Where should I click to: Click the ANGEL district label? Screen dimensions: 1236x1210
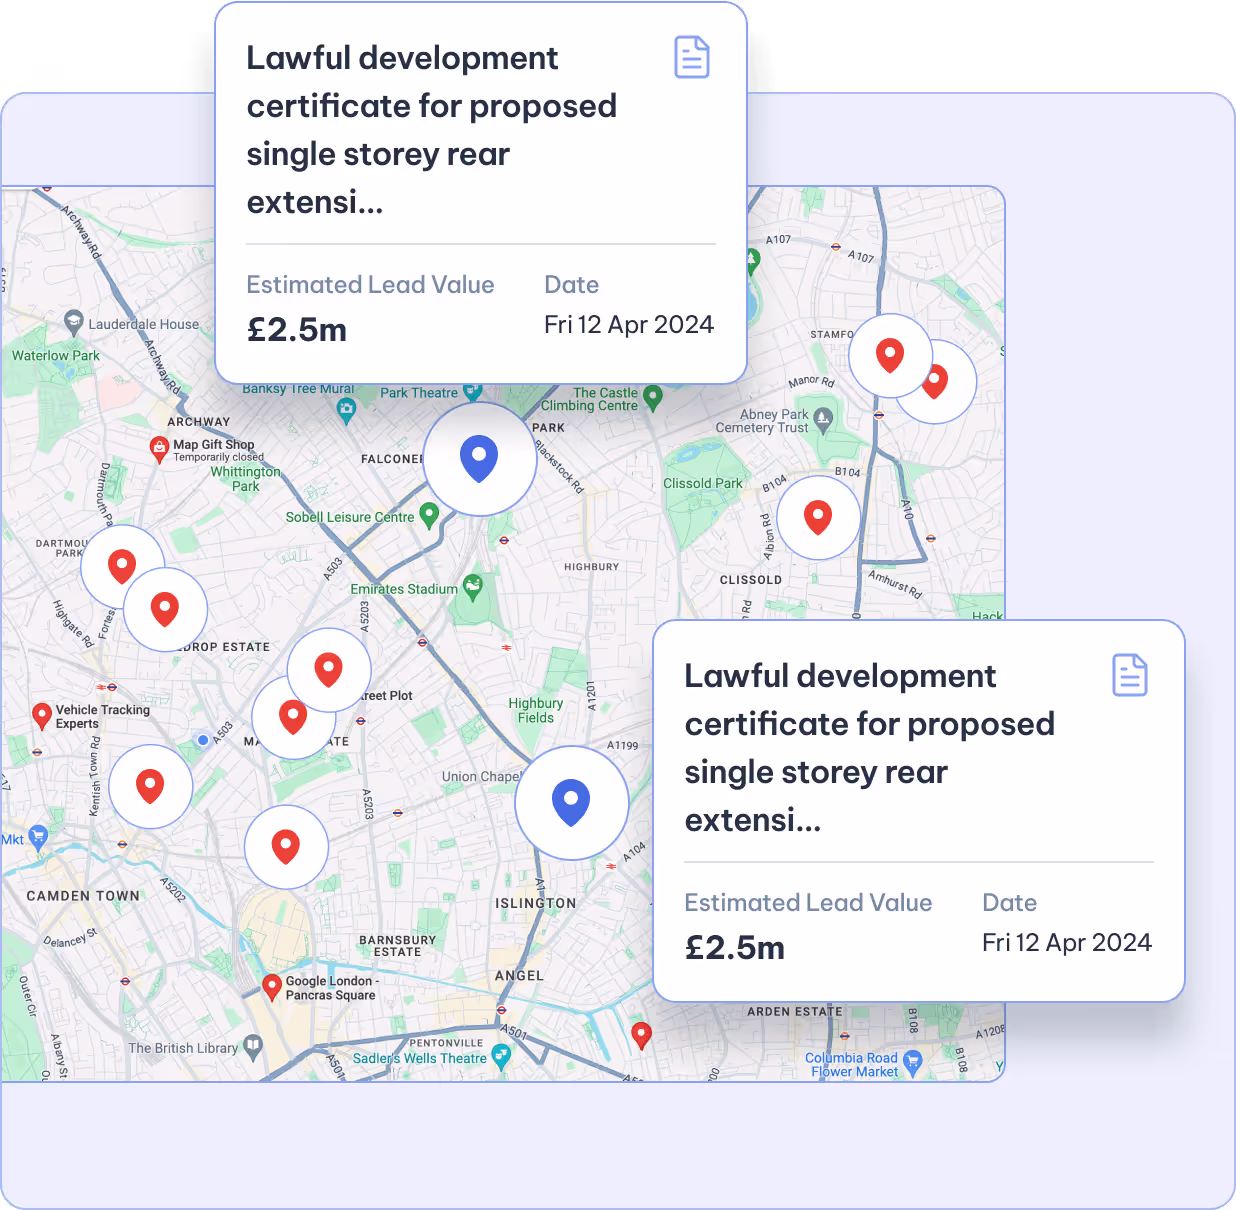coord(519,975)
